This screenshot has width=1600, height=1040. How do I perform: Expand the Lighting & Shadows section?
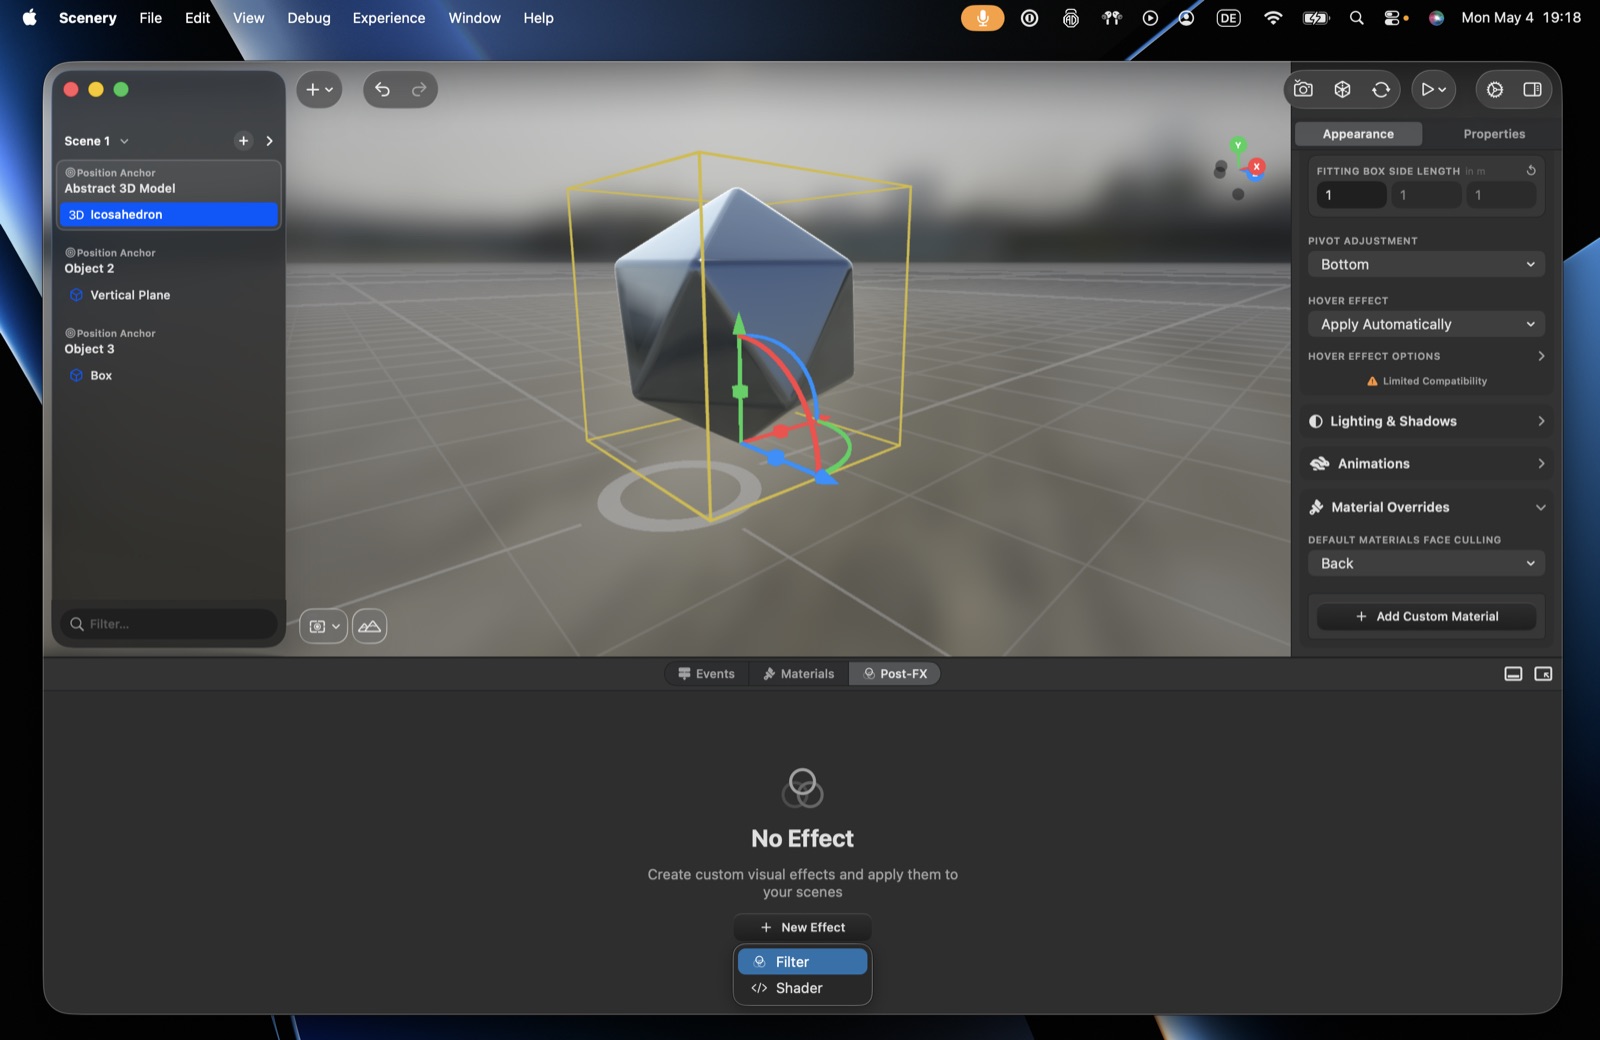(x=1426, y=421)
